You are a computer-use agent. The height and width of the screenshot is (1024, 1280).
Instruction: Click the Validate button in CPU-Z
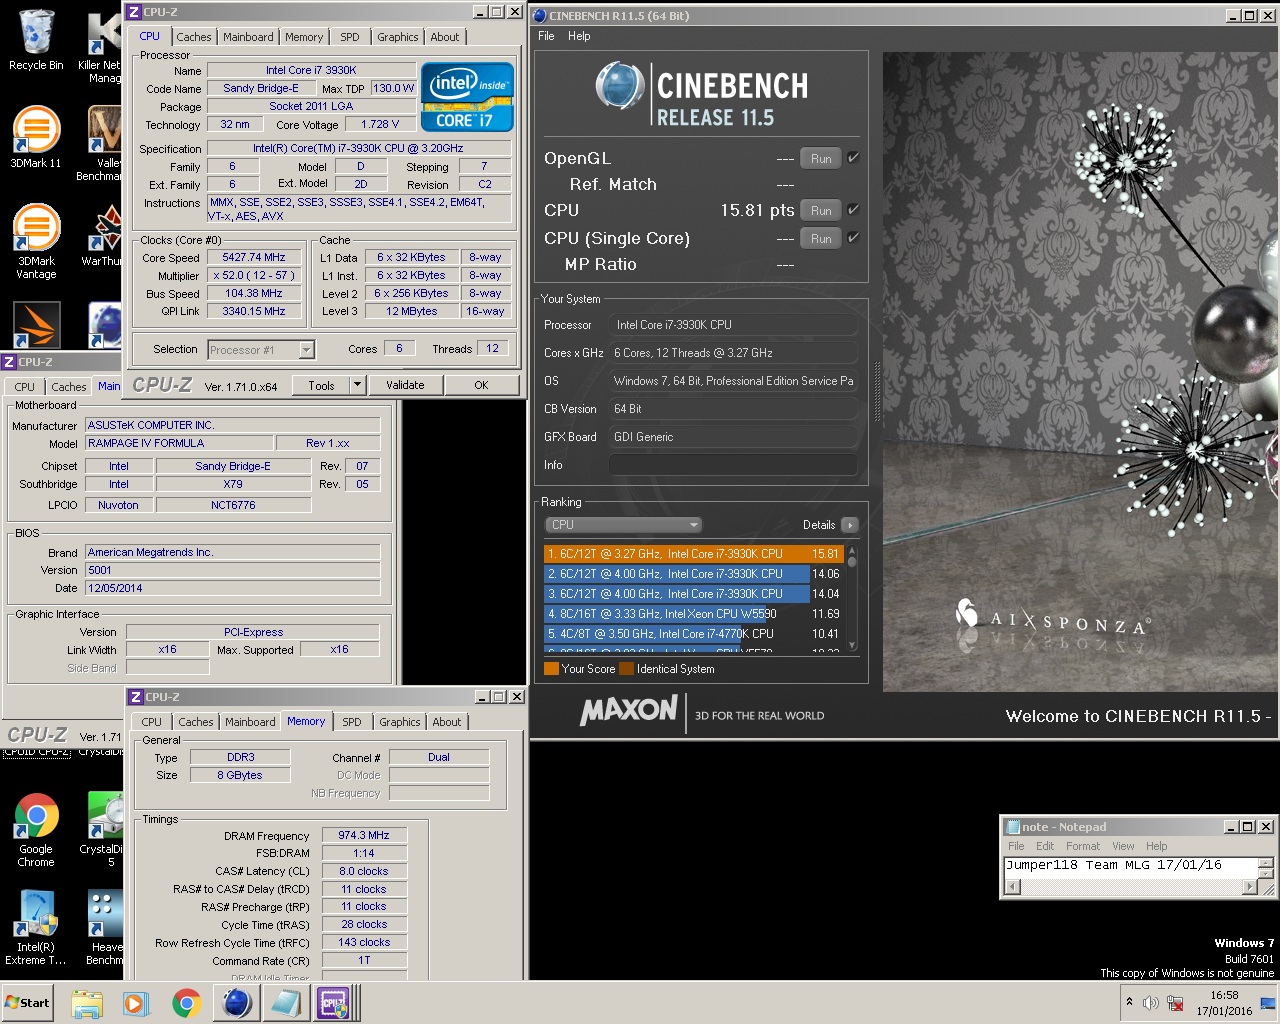tap(405, 385)
